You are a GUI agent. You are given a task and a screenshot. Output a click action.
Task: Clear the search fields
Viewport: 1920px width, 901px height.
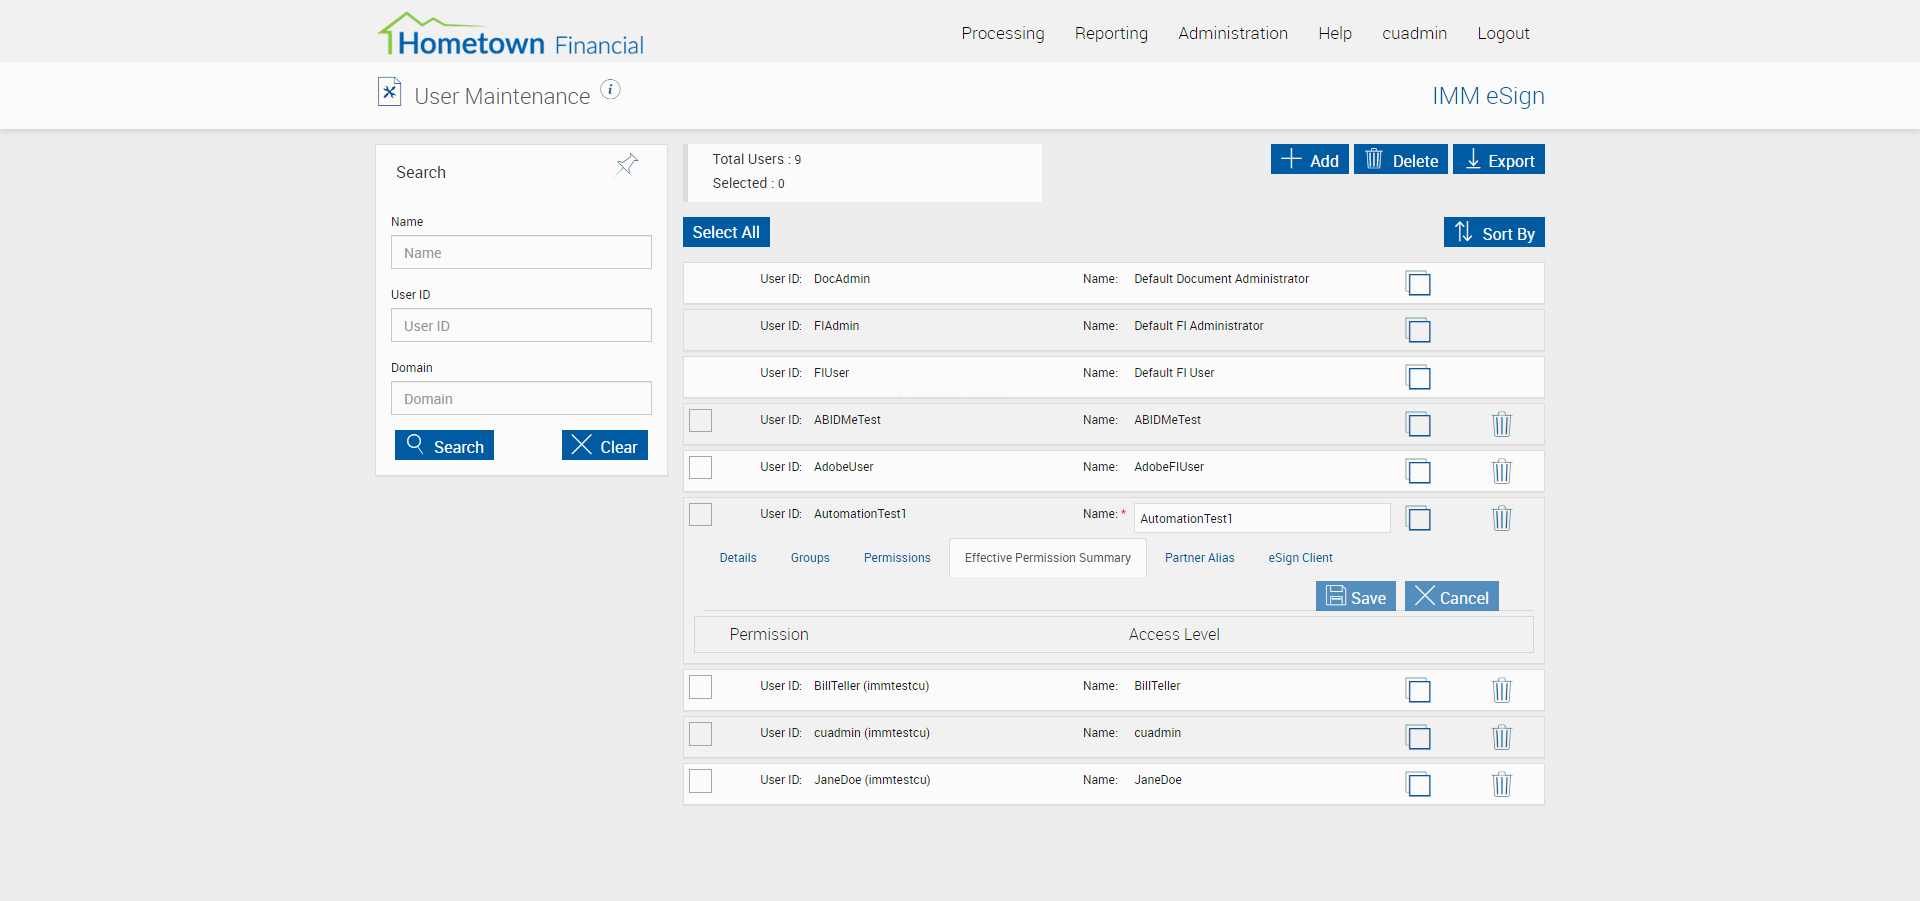pyautogui.click(x=605, y=445)
